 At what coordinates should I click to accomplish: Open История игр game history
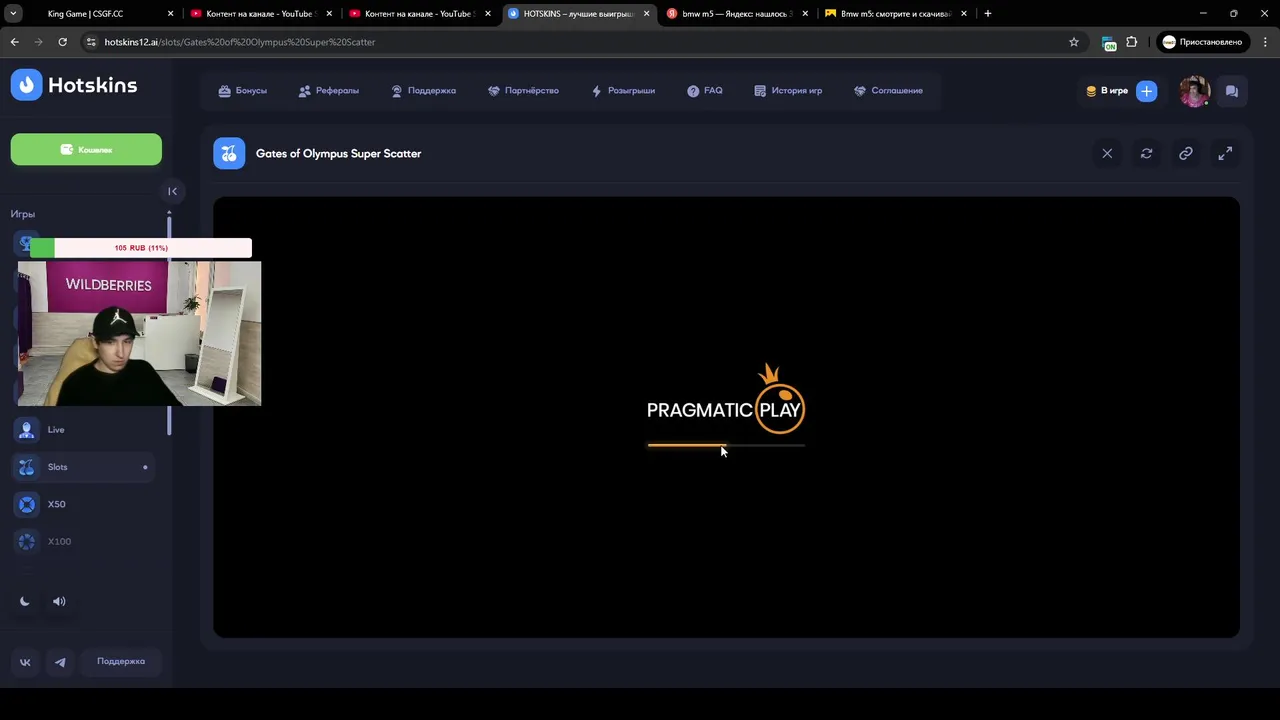[x=788, y=91]
